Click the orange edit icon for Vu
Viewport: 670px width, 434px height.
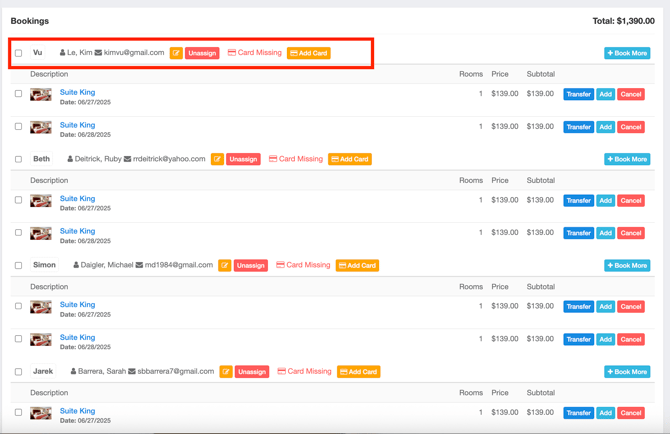coord(176,53)
